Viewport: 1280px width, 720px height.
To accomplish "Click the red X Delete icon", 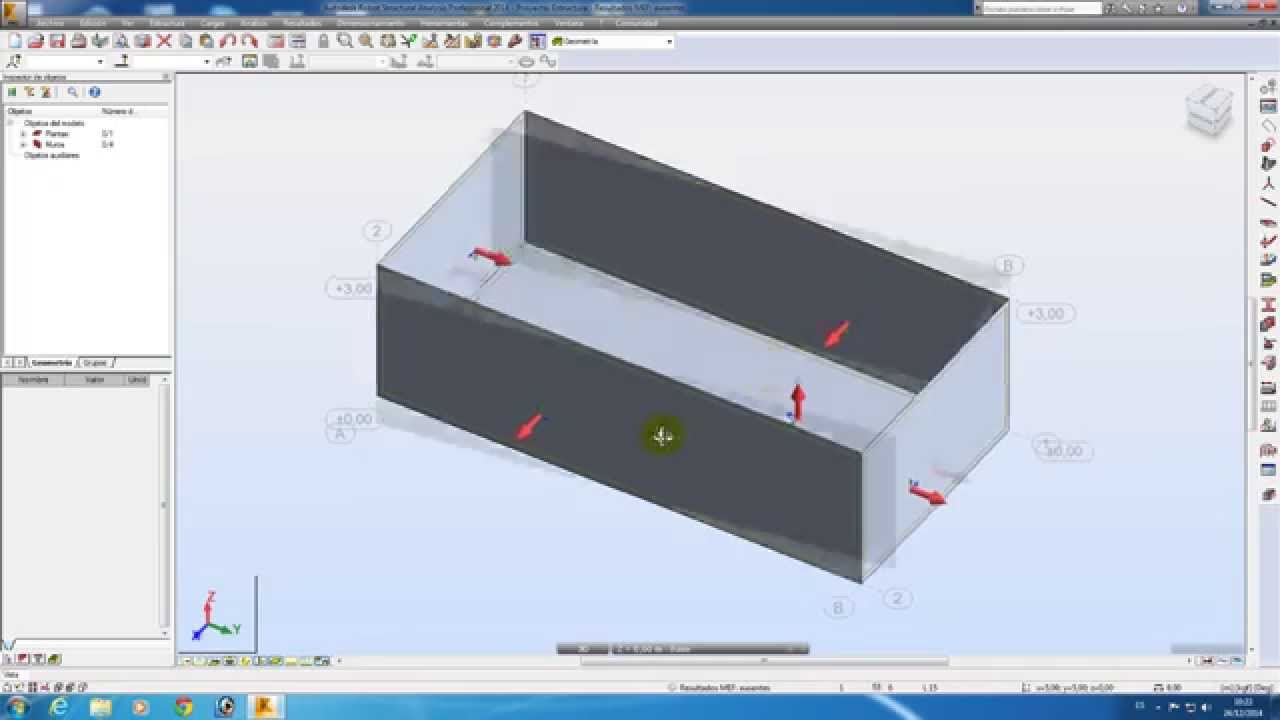I will point(164,41).
